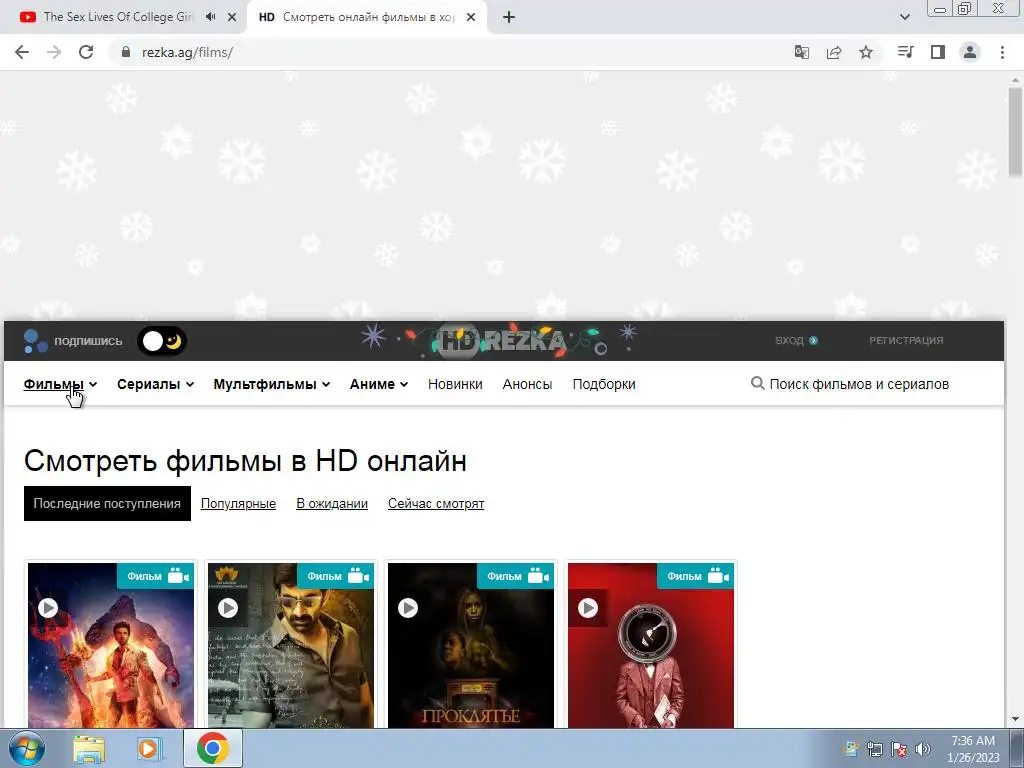This screenshot has width=1024, height=768.
Task: Open Chrome profile avatar
Action: pyautogui.click(x=970, y=52)
